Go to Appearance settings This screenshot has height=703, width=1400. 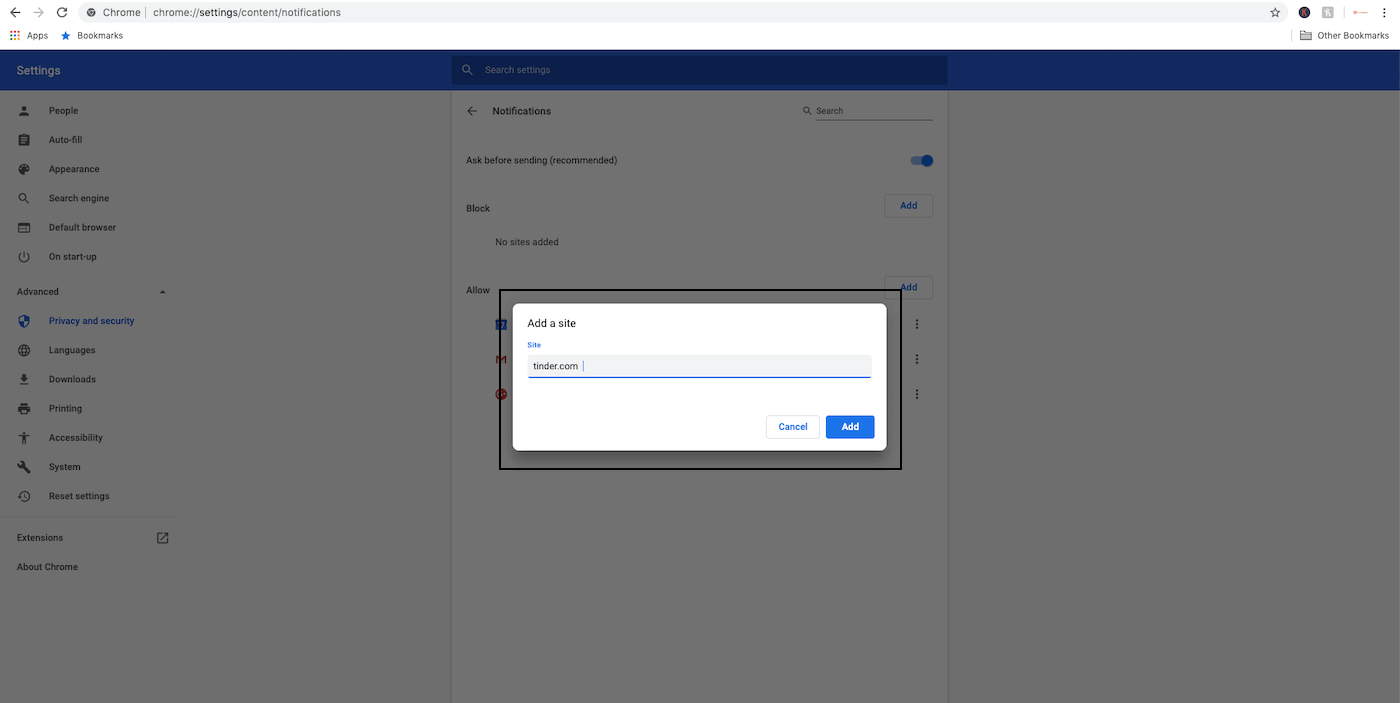74,169
